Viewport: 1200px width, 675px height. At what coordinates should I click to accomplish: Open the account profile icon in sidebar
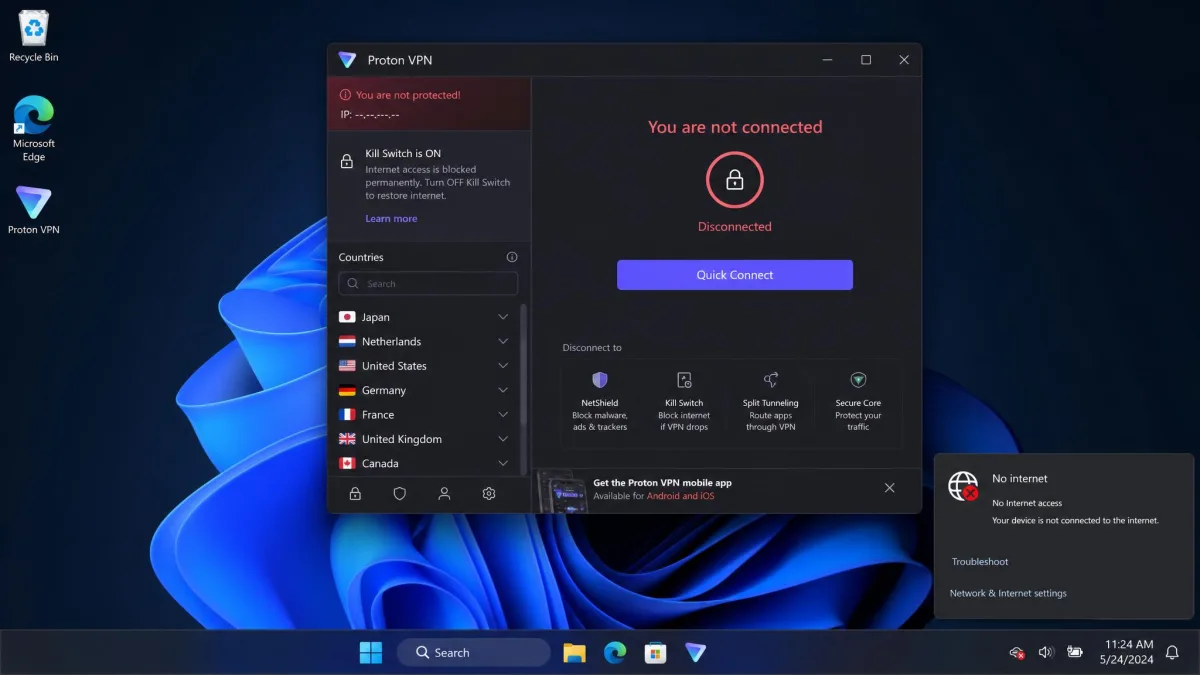(x=444, y=493)
